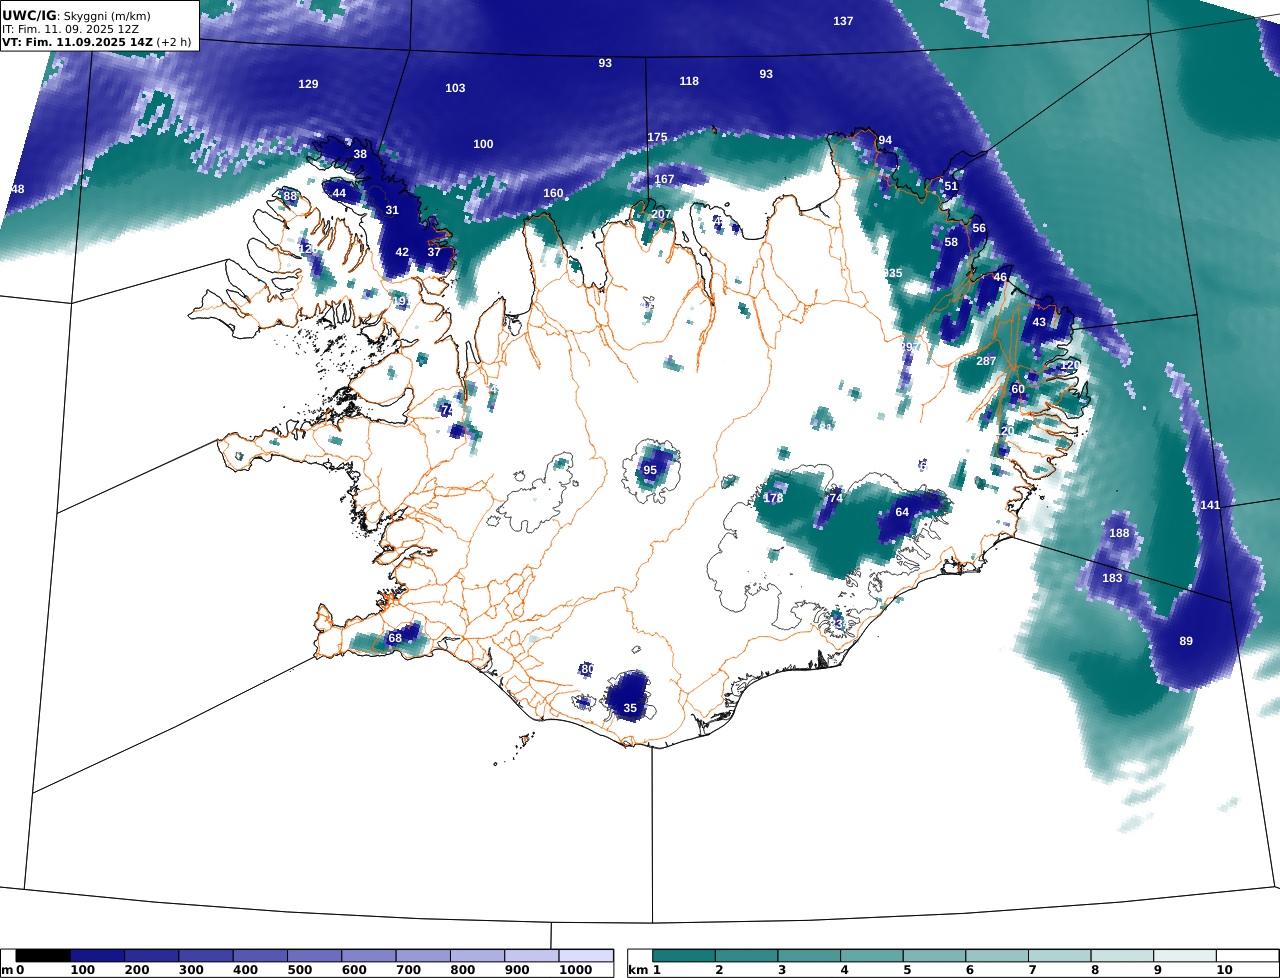The height and width of the screenshot is (978, 1280).
Task: Click the visibility value 38 in the Westfjords
Action: click(360, 154)
